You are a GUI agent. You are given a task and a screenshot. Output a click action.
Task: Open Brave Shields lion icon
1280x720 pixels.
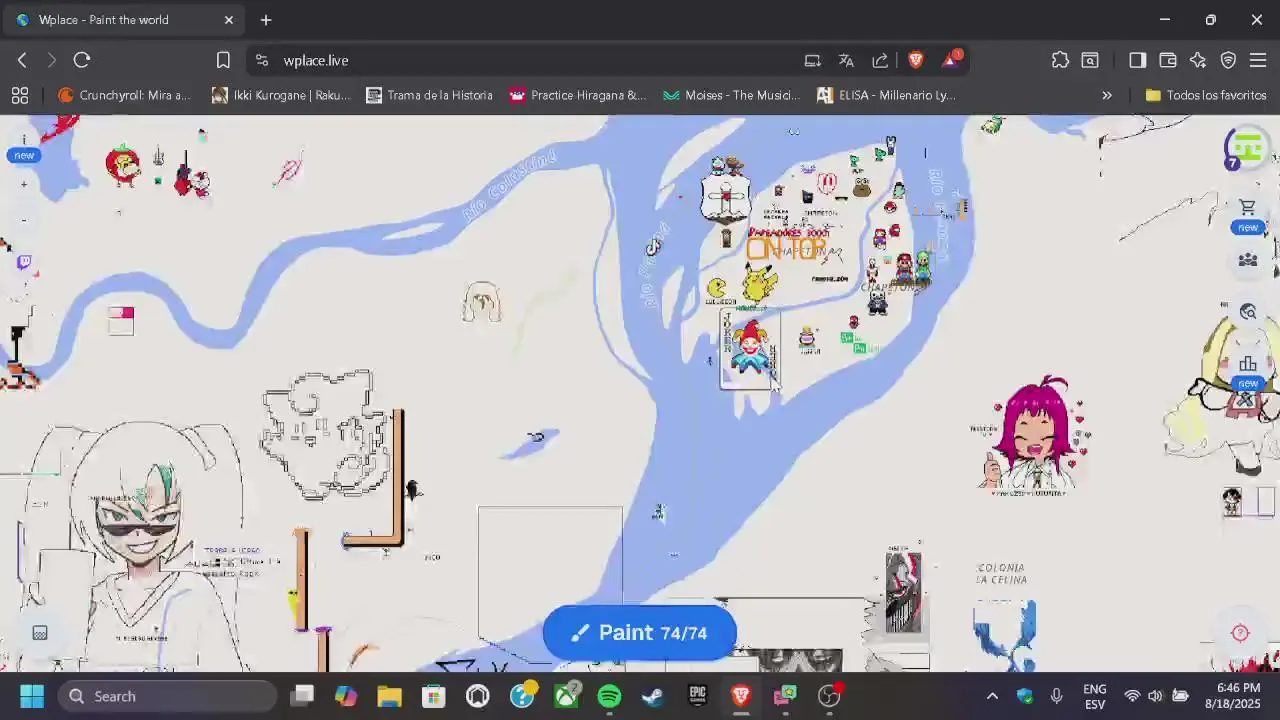click(915, 60)
